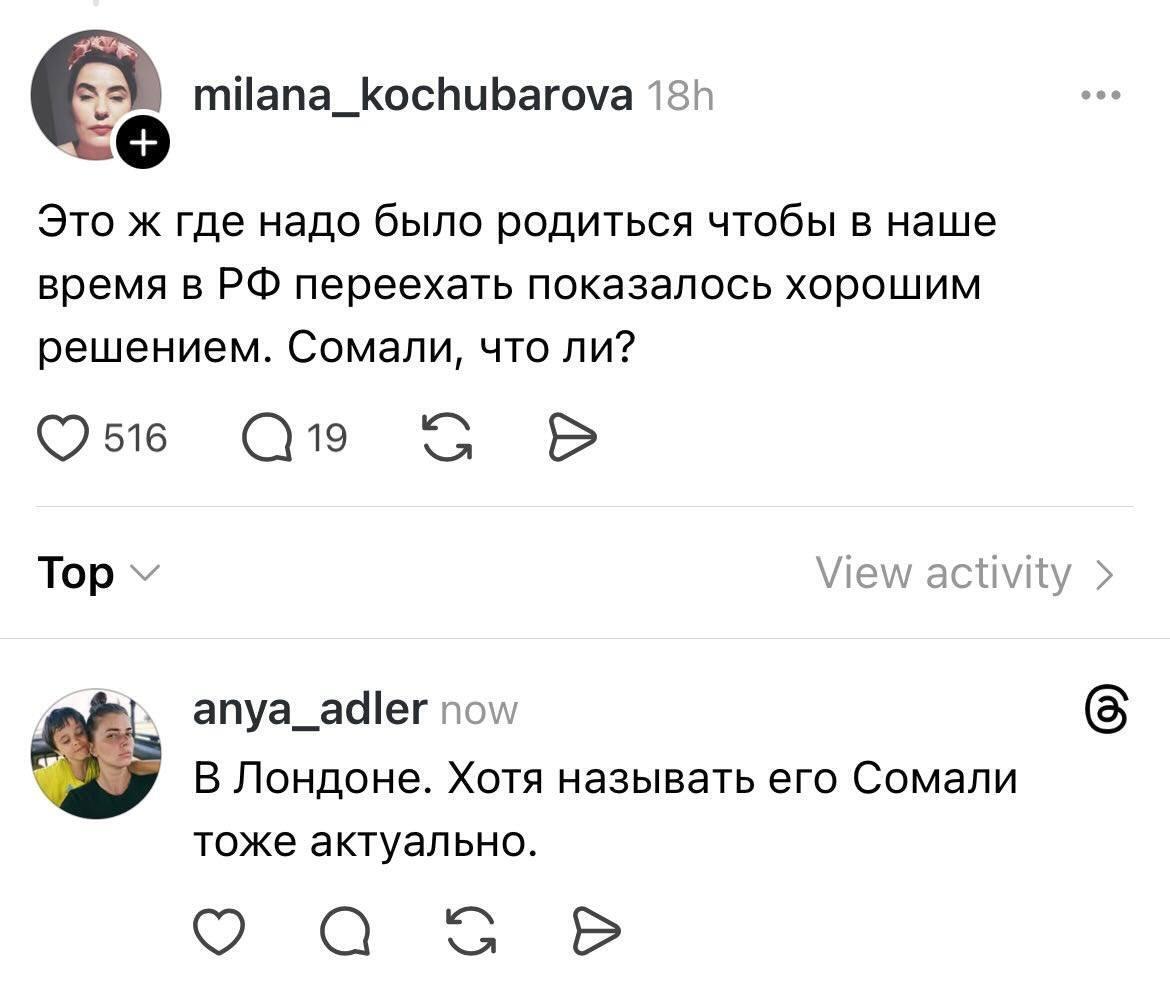The width and height of the screenshot is (1170, 994).
Task: Open View activity
Action: pos(964,573)
